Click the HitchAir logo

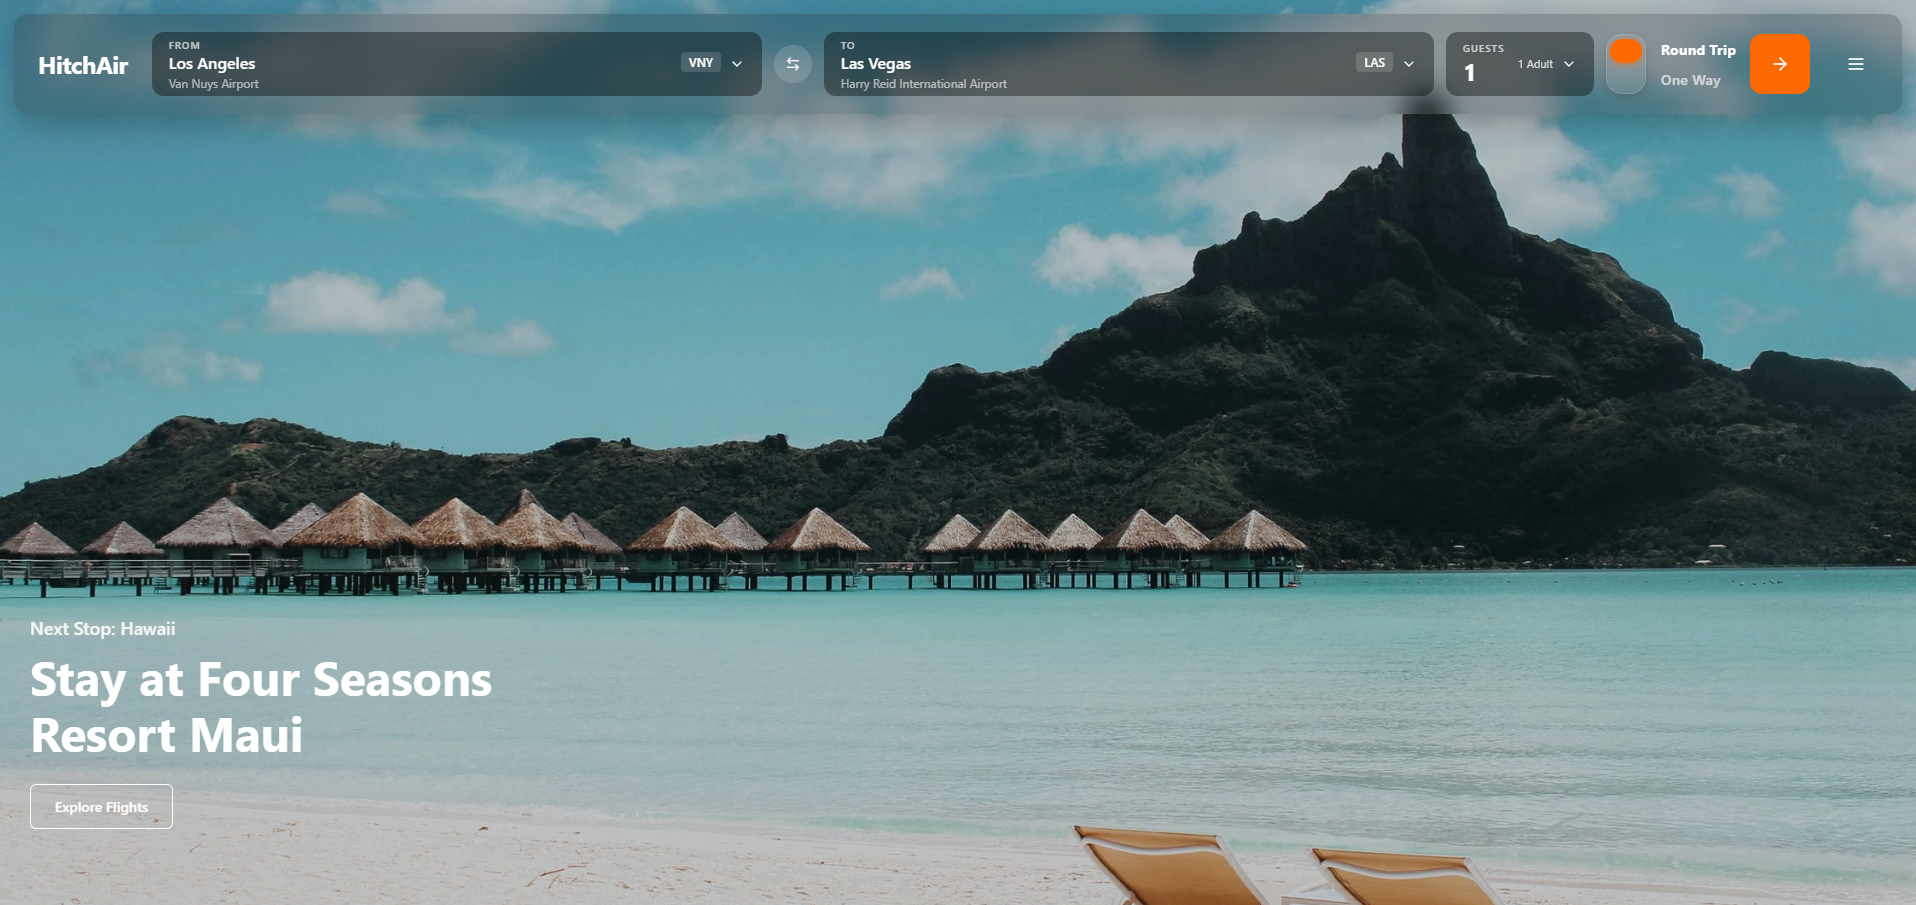click(x=83, y=65)
